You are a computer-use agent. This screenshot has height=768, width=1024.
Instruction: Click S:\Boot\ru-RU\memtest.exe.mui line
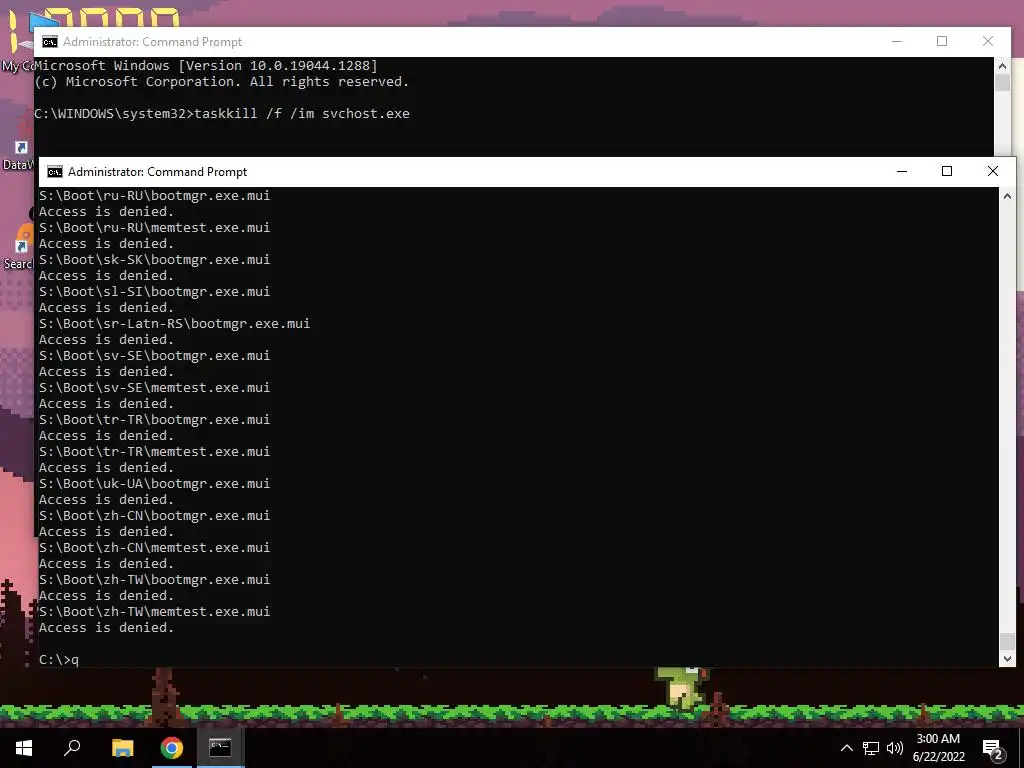click(154, 227)
